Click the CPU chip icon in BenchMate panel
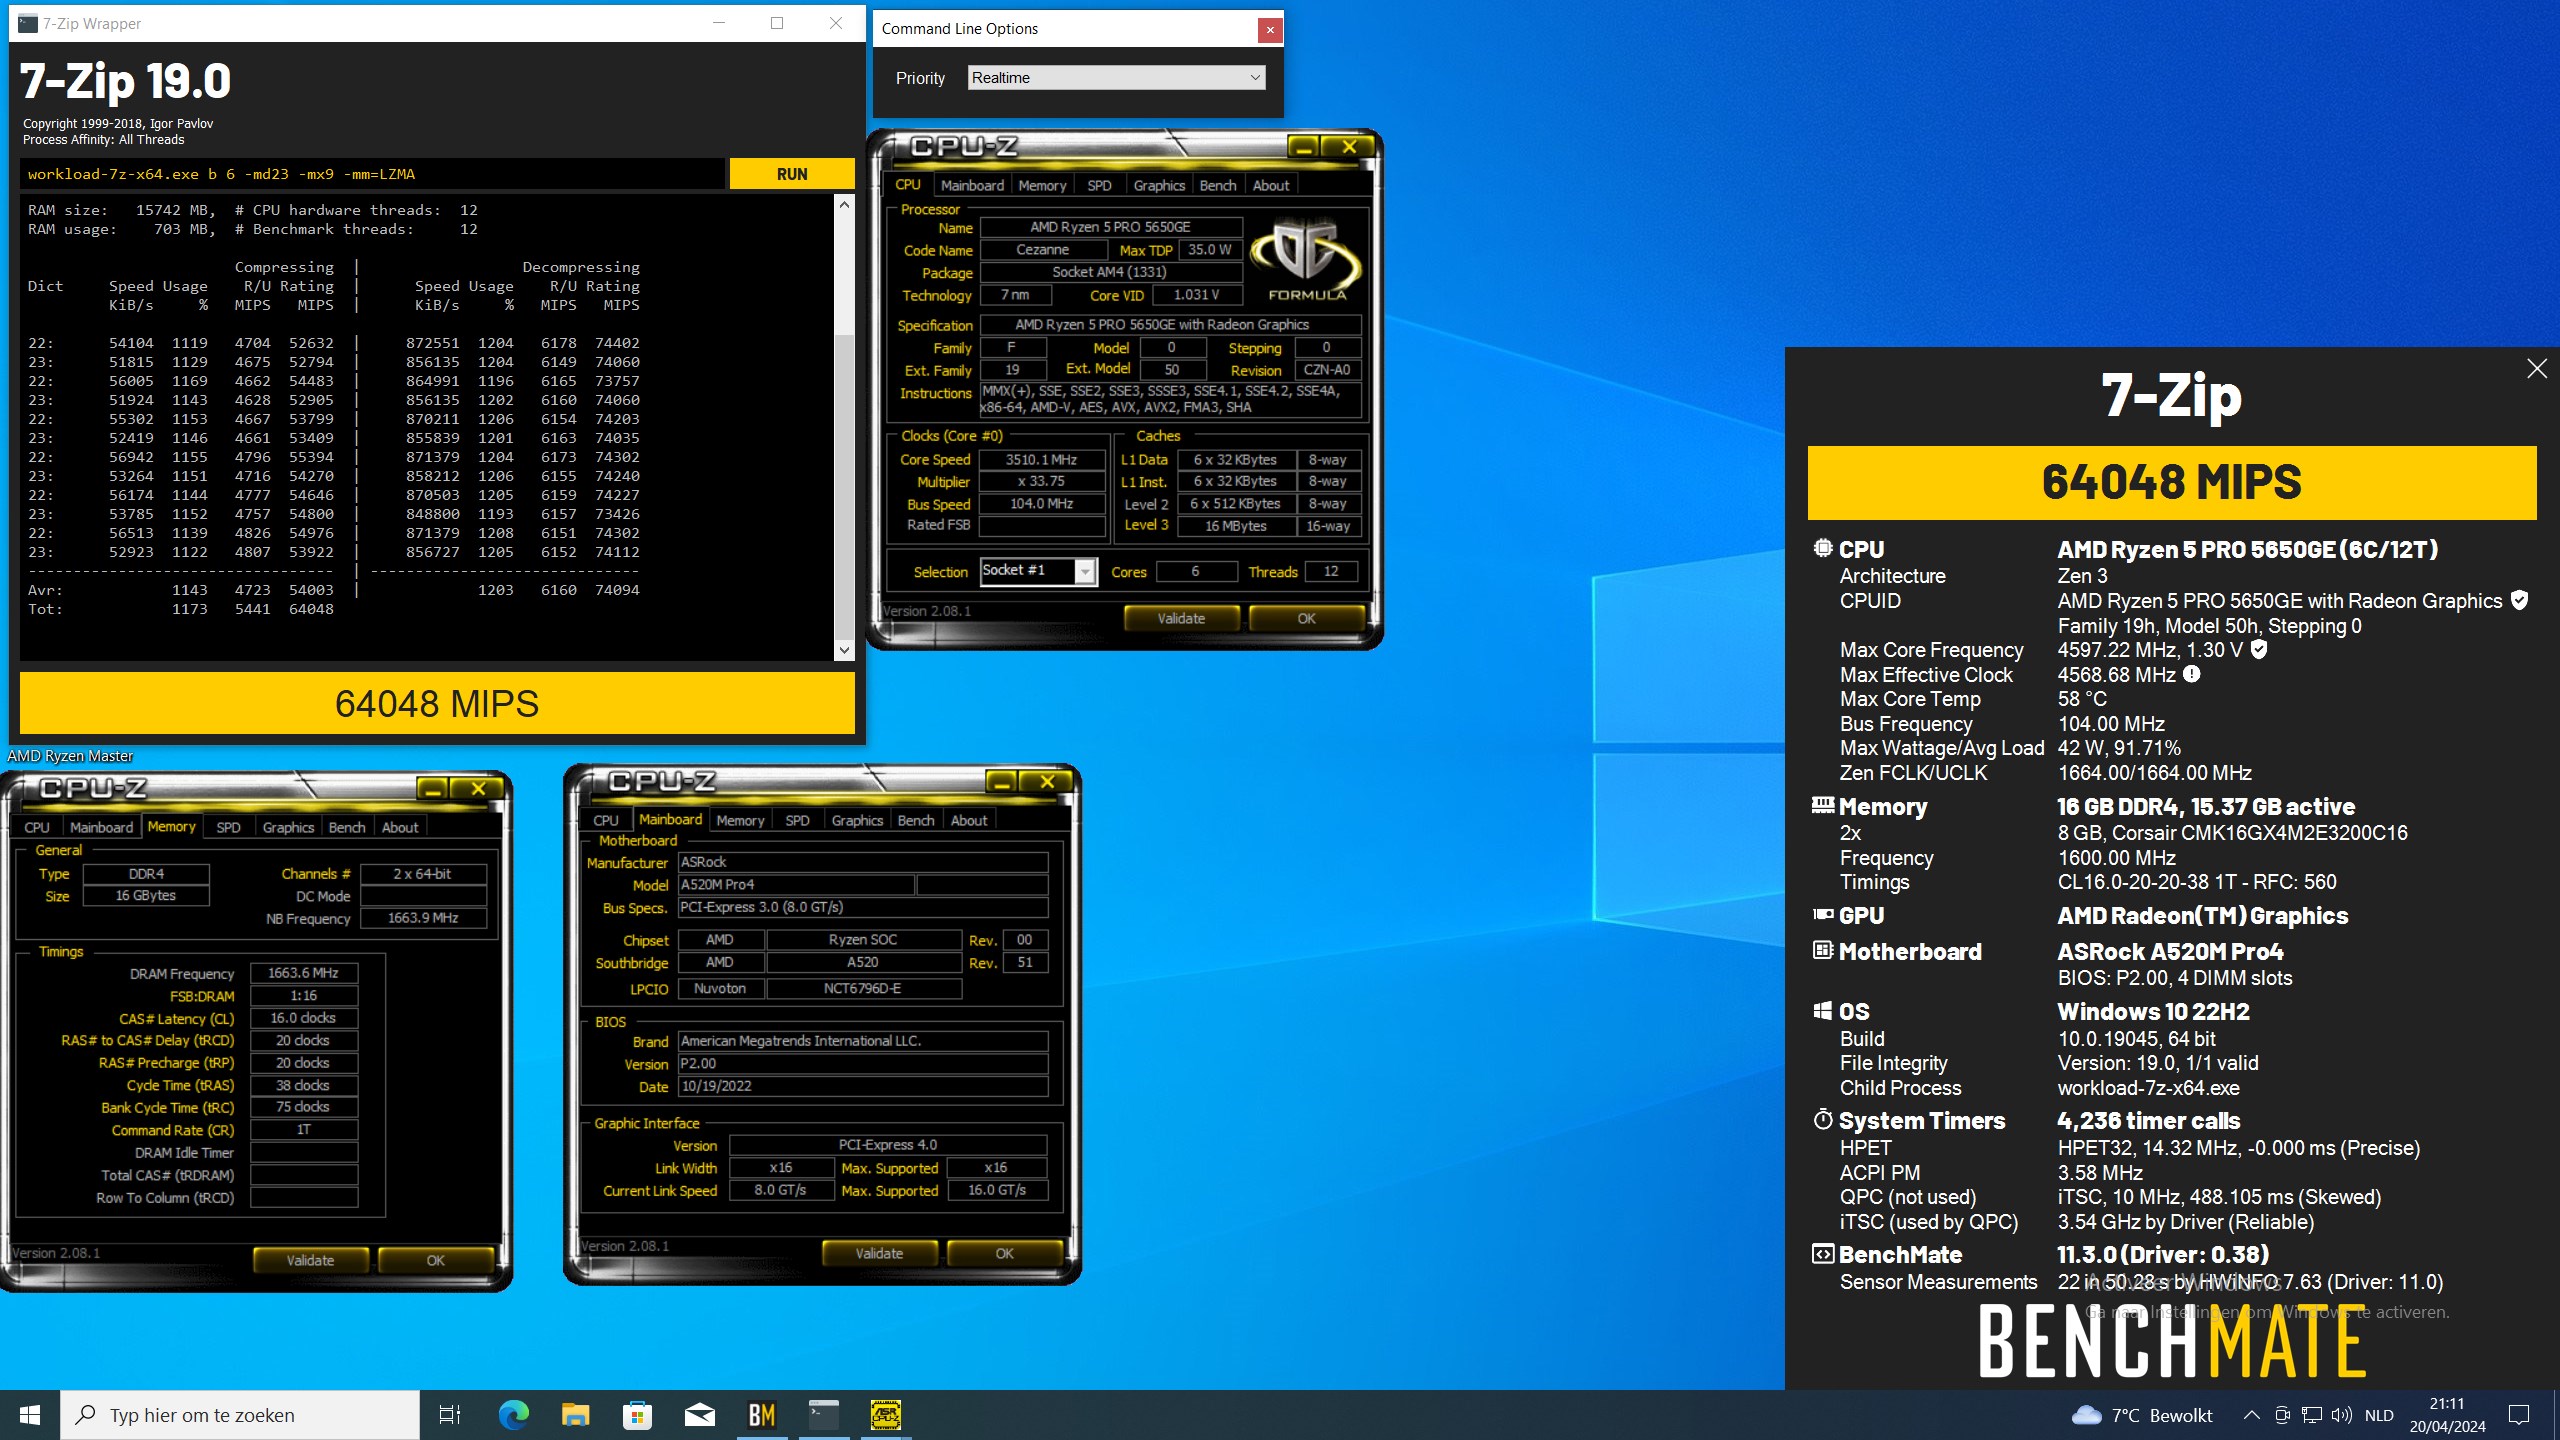Screen dimensions: 2560x1440 [x=1823, y=549]
